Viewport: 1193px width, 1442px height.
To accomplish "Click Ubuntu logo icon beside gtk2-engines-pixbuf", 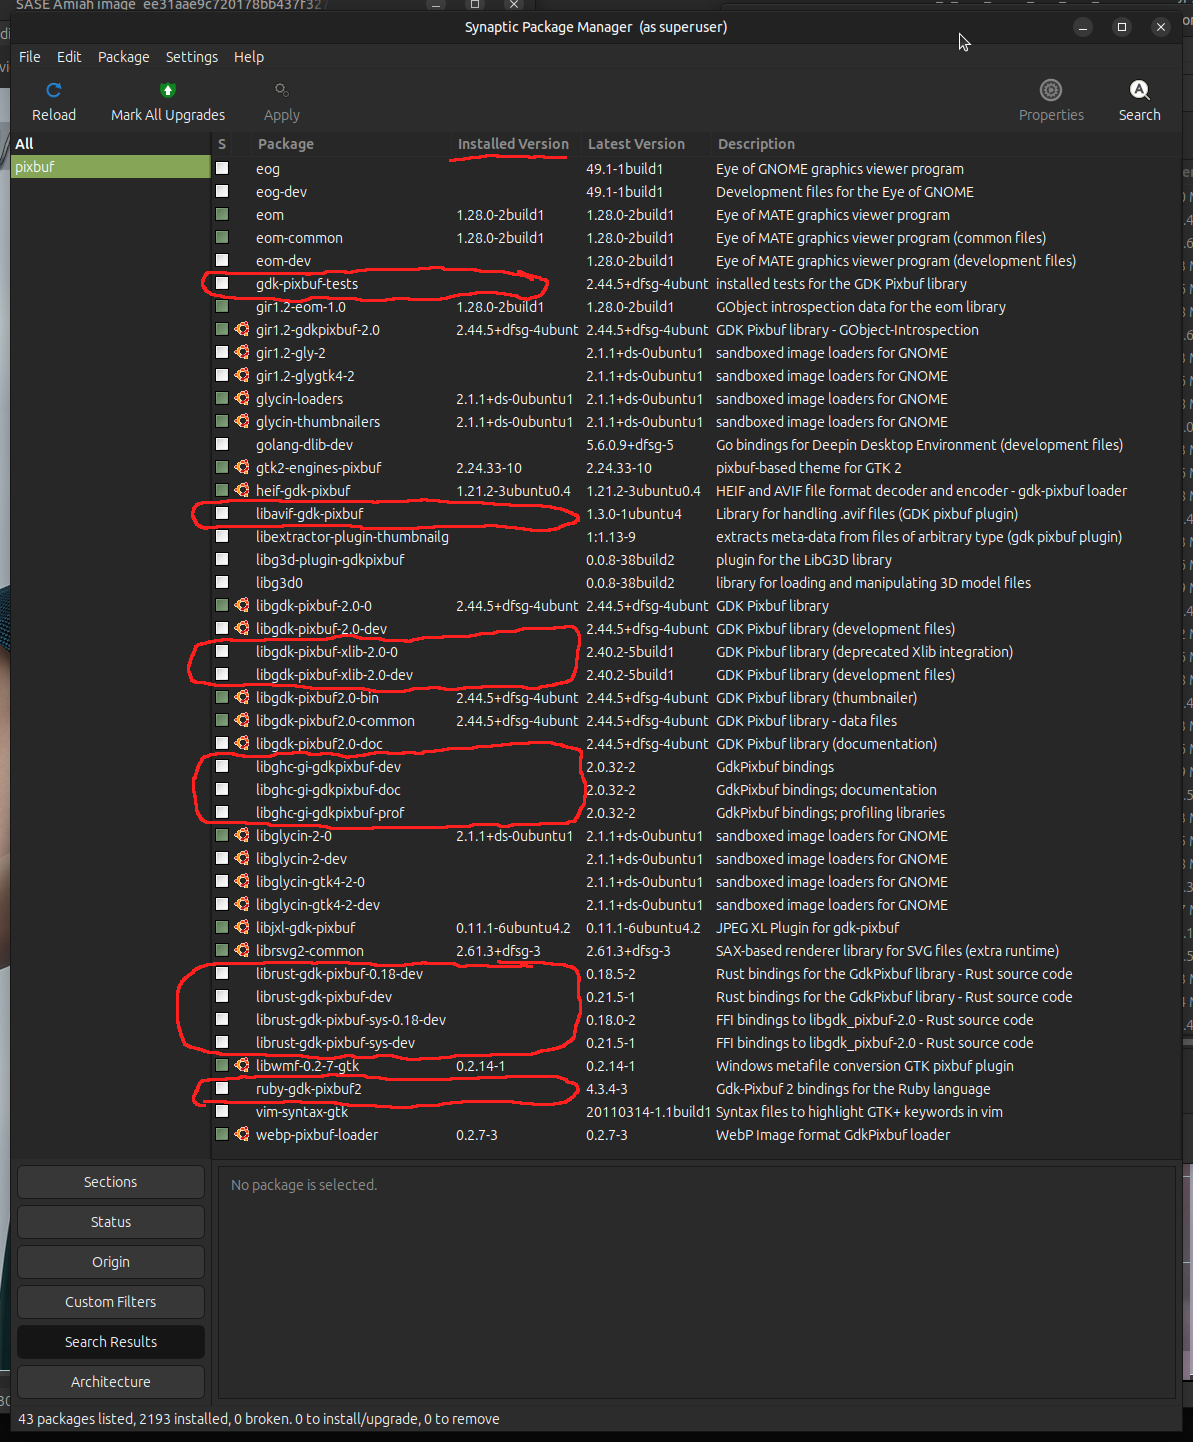I will tap(242, 467).
